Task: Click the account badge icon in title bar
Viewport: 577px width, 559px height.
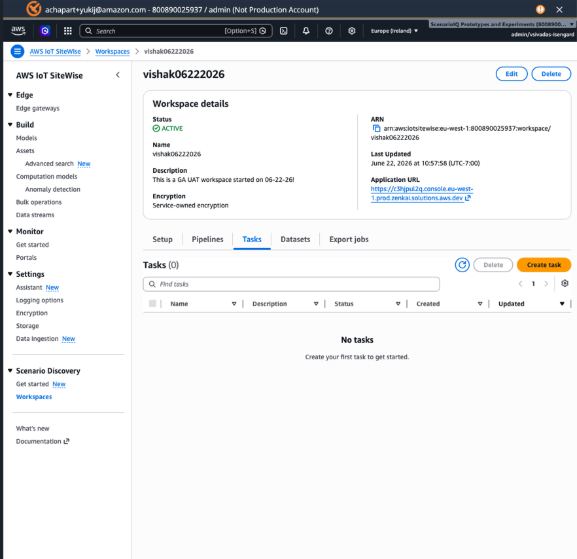Action: (33, 9)
